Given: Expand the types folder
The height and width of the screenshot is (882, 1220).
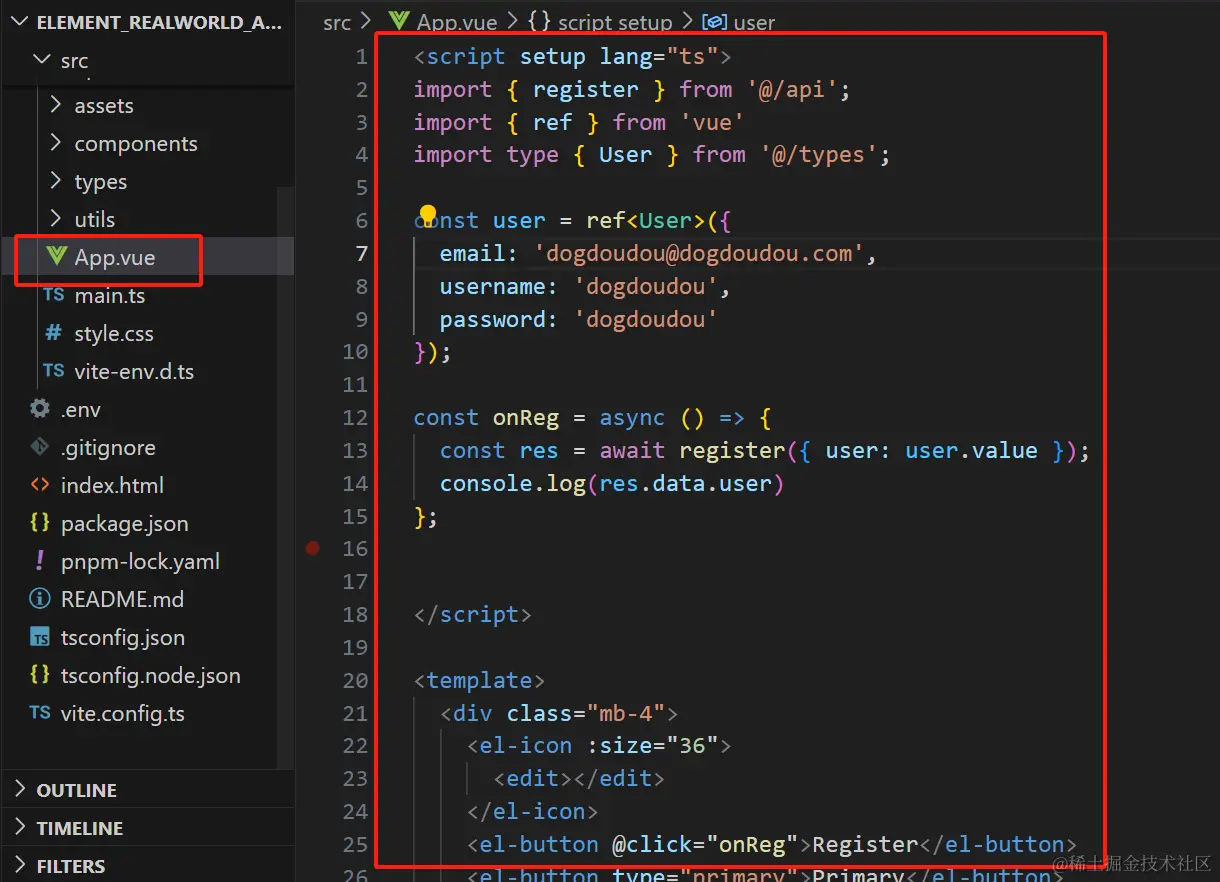Looking at the screenshot, I should [x=56, y=181].
